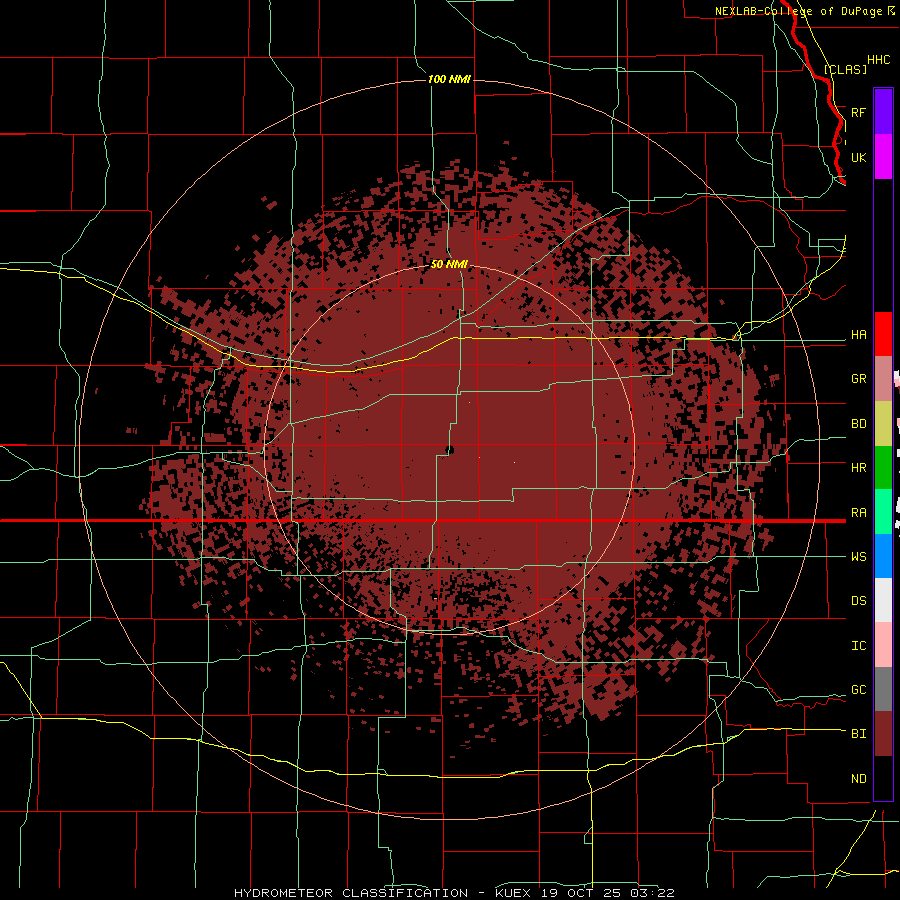
Task: Select the IC legend label
Action: [x=858, y=646]
